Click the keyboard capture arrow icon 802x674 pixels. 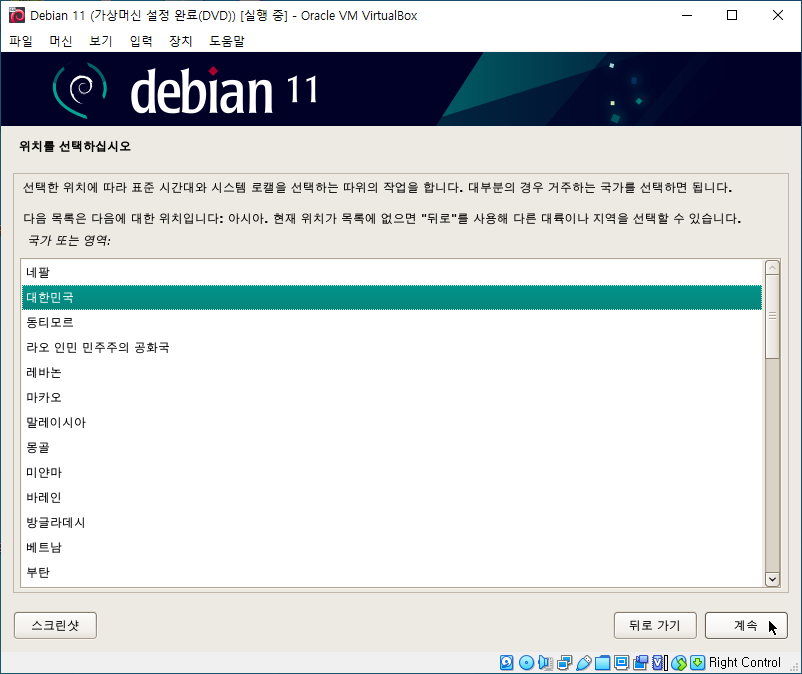698,662
